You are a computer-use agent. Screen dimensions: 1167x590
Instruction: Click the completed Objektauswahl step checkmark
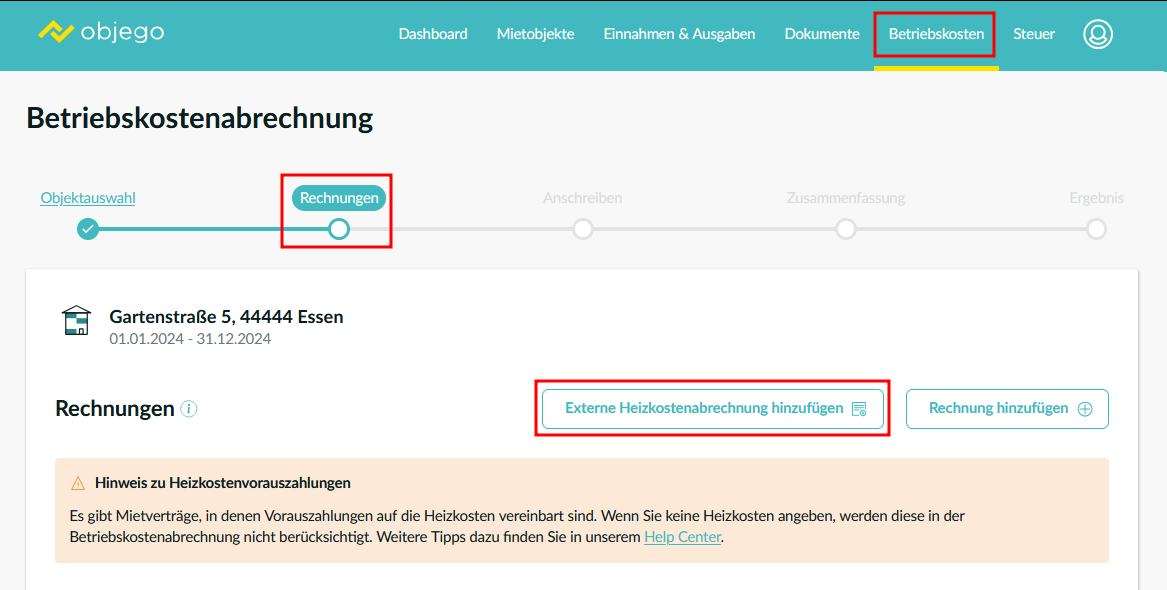point(88,228)
